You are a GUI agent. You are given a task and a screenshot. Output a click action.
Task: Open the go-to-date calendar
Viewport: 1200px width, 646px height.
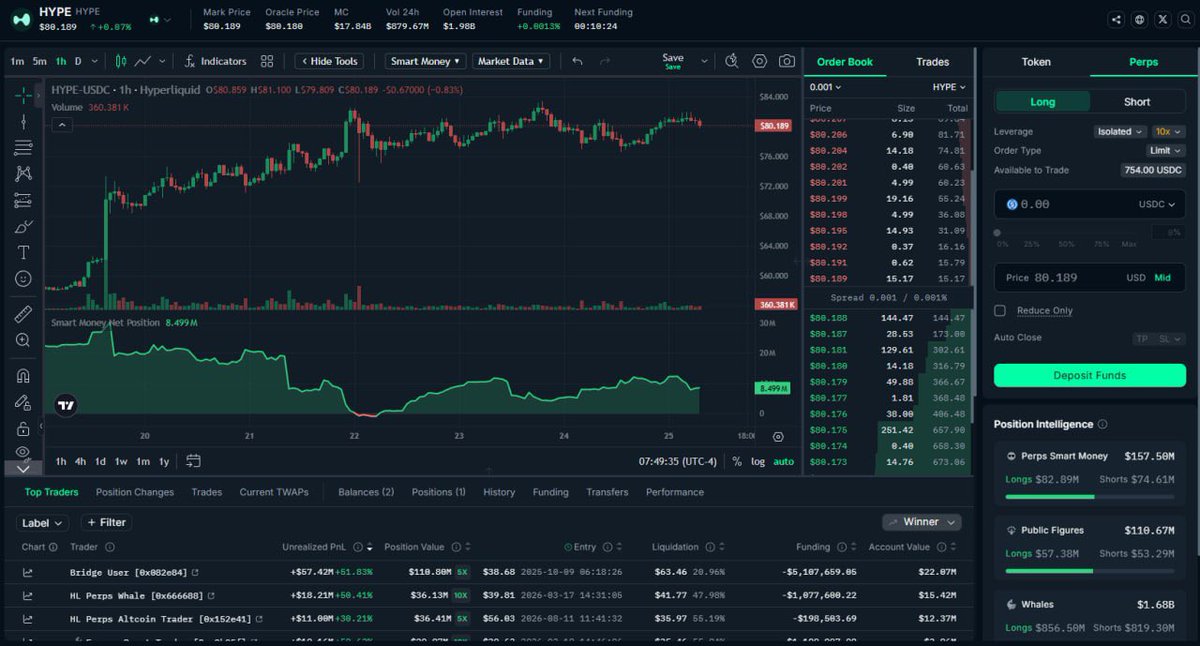tap(193, 461)
